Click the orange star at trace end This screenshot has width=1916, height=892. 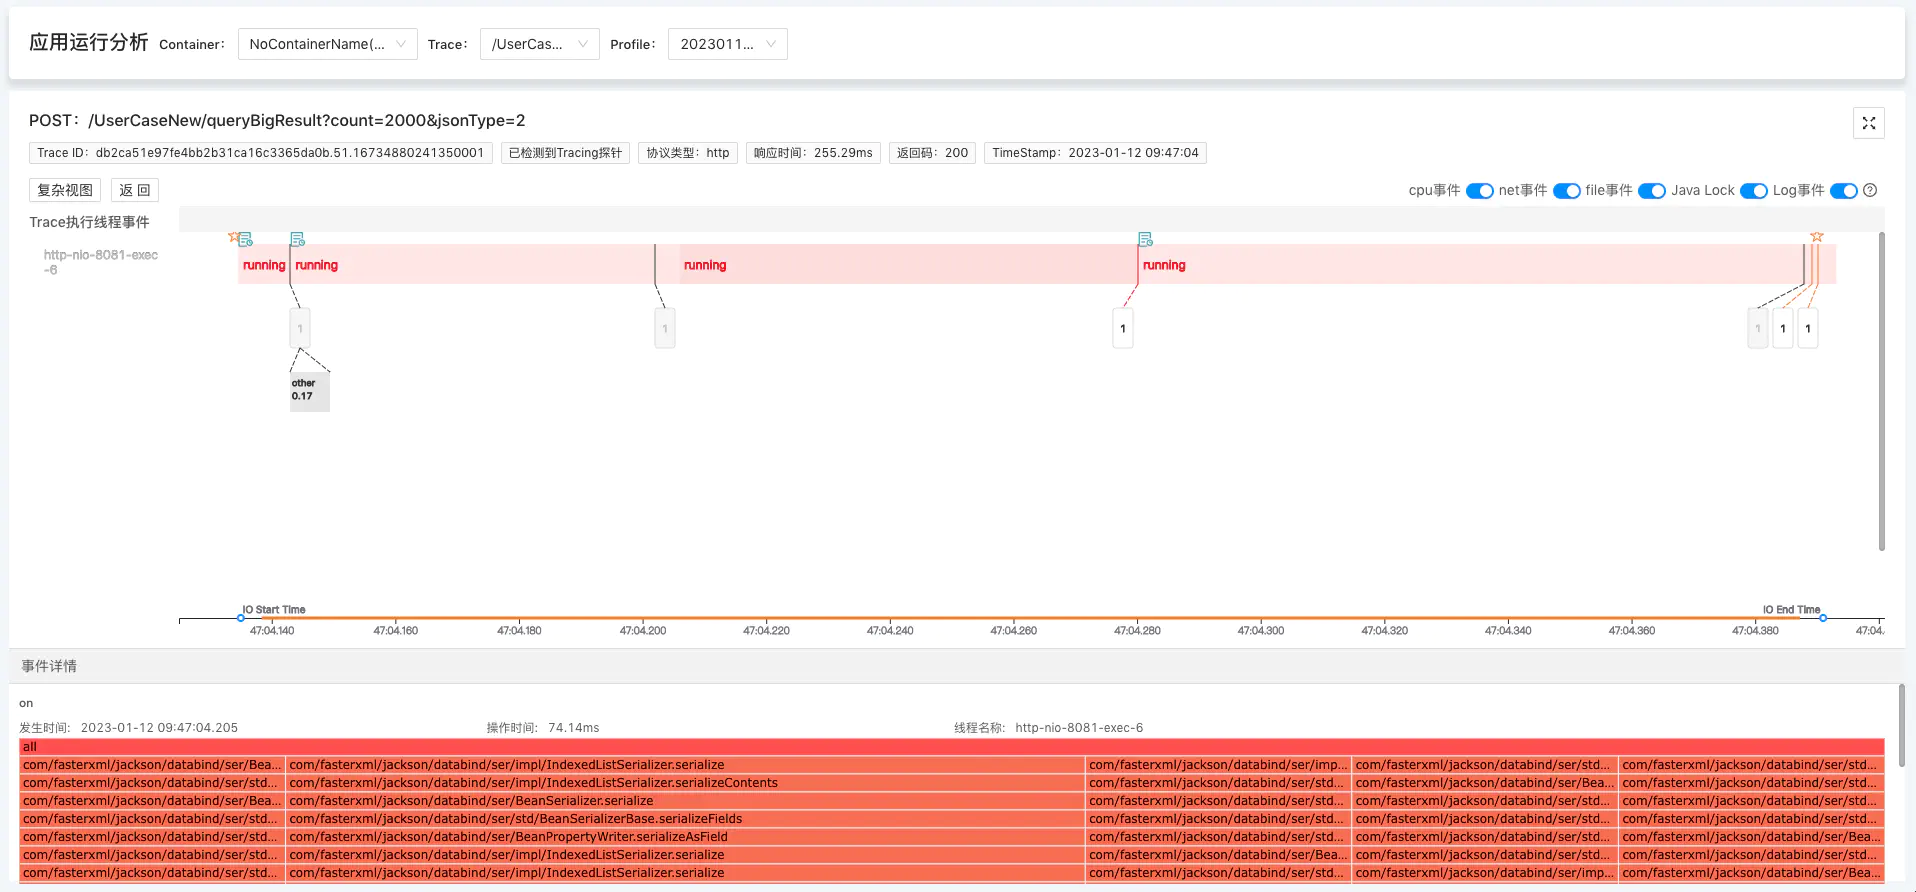1817,237
